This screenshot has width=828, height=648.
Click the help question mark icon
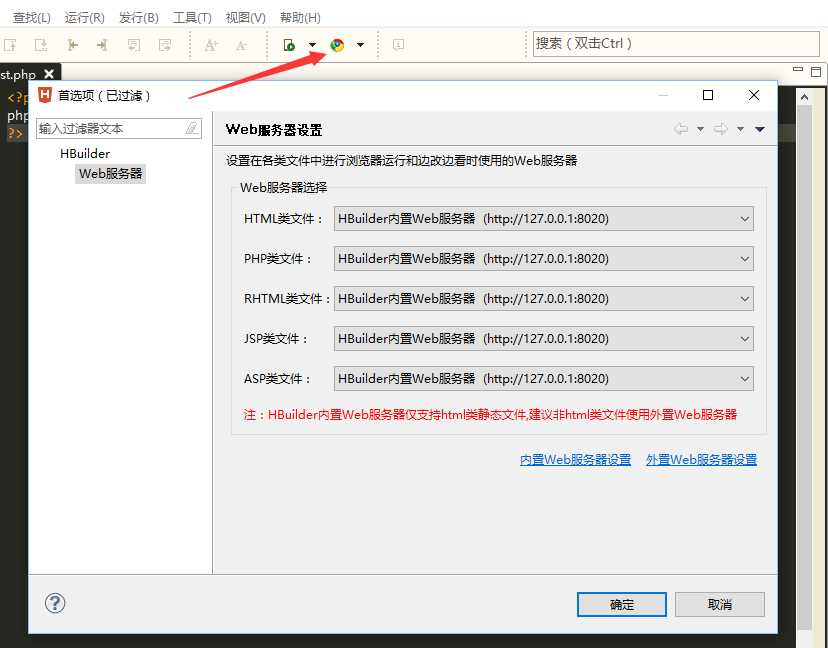(55, 603)
